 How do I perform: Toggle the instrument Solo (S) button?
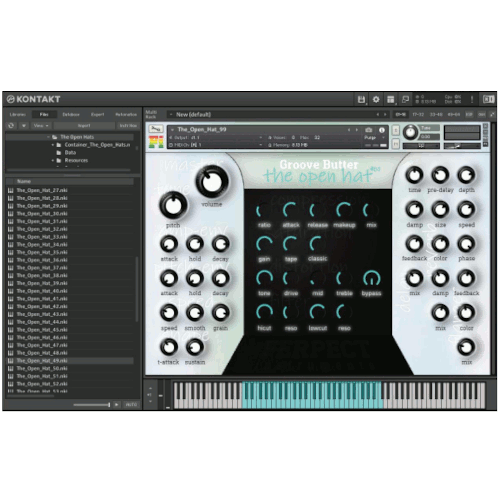[396, 130]
